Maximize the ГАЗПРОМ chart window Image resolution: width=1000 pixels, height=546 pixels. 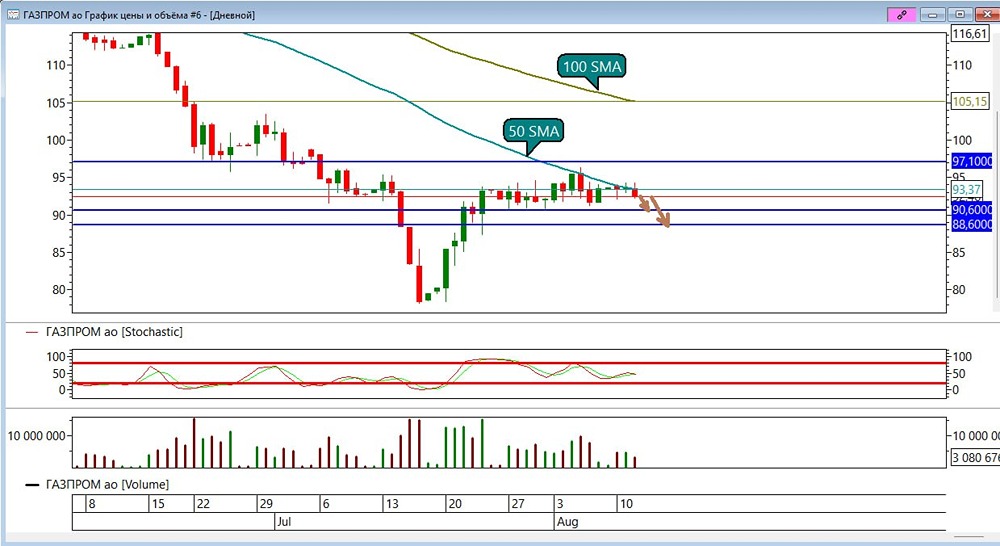point(960,15)
